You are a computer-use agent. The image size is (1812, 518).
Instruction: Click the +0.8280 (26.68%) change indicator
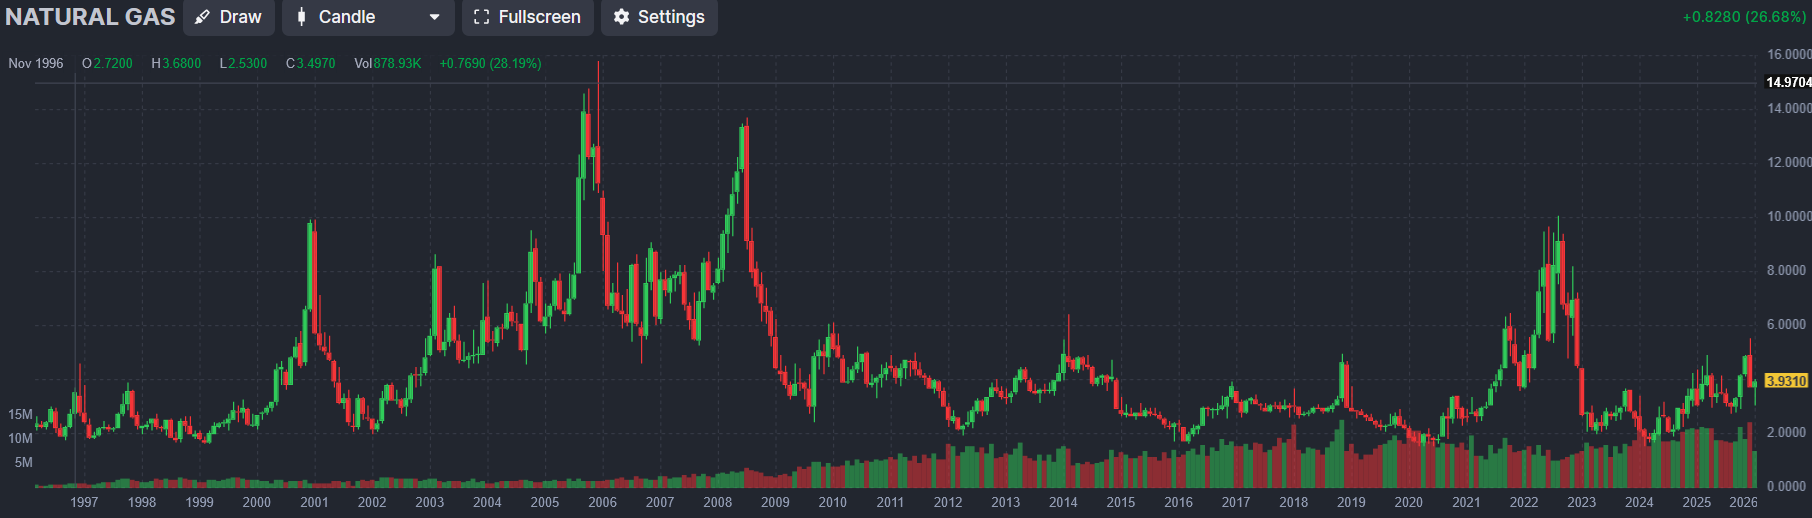pos(1744,17)
